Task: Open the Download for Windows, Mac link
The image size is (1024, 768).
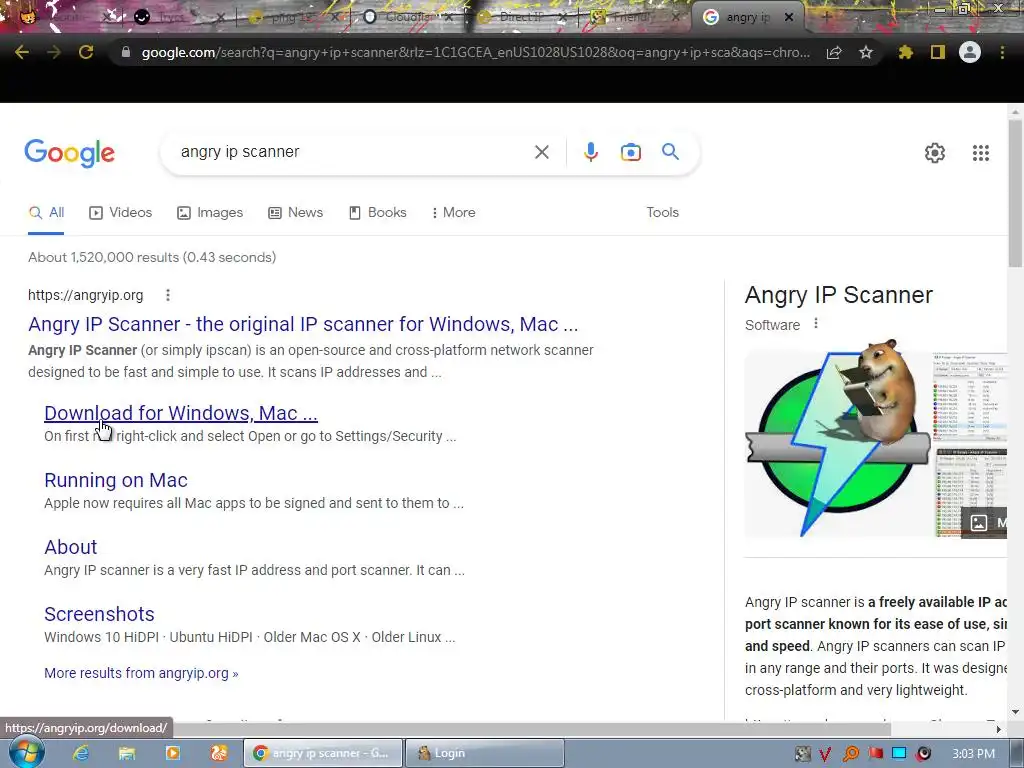Action: pyautogui.click(x=181, y=413)
